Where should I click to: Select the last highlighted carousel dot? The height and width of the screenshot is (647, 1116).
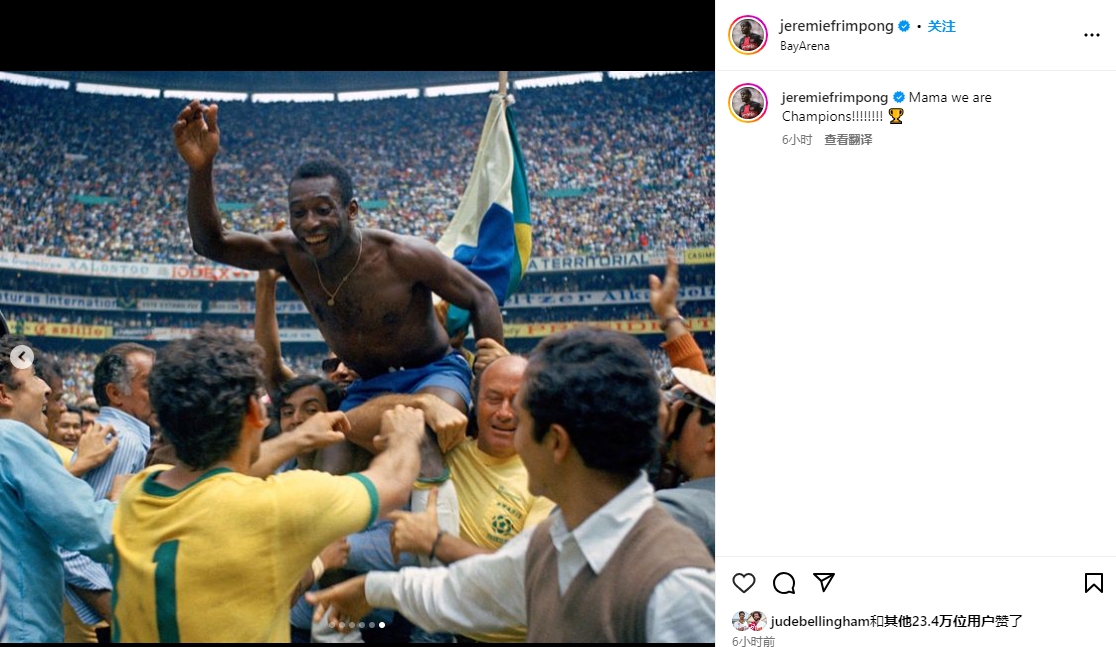pos(382,625)
